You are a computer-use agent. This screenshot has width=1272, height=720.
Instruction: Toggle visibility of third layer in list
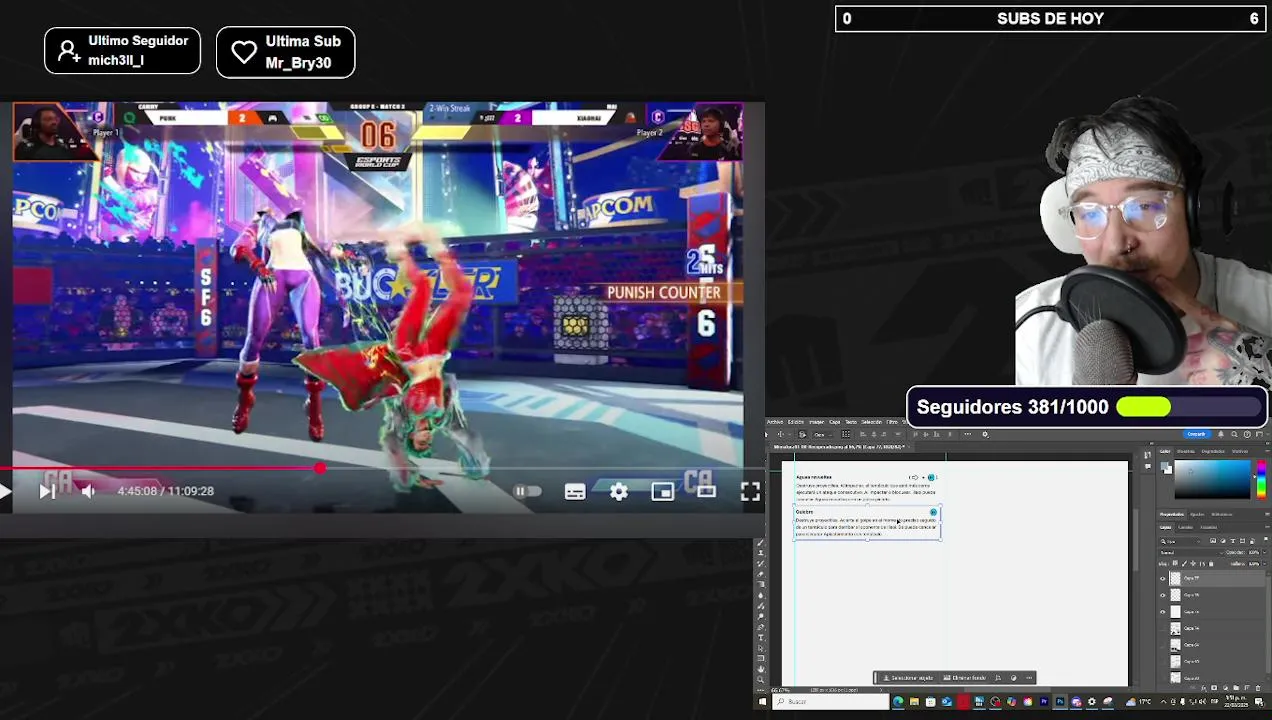[1162, 612]
